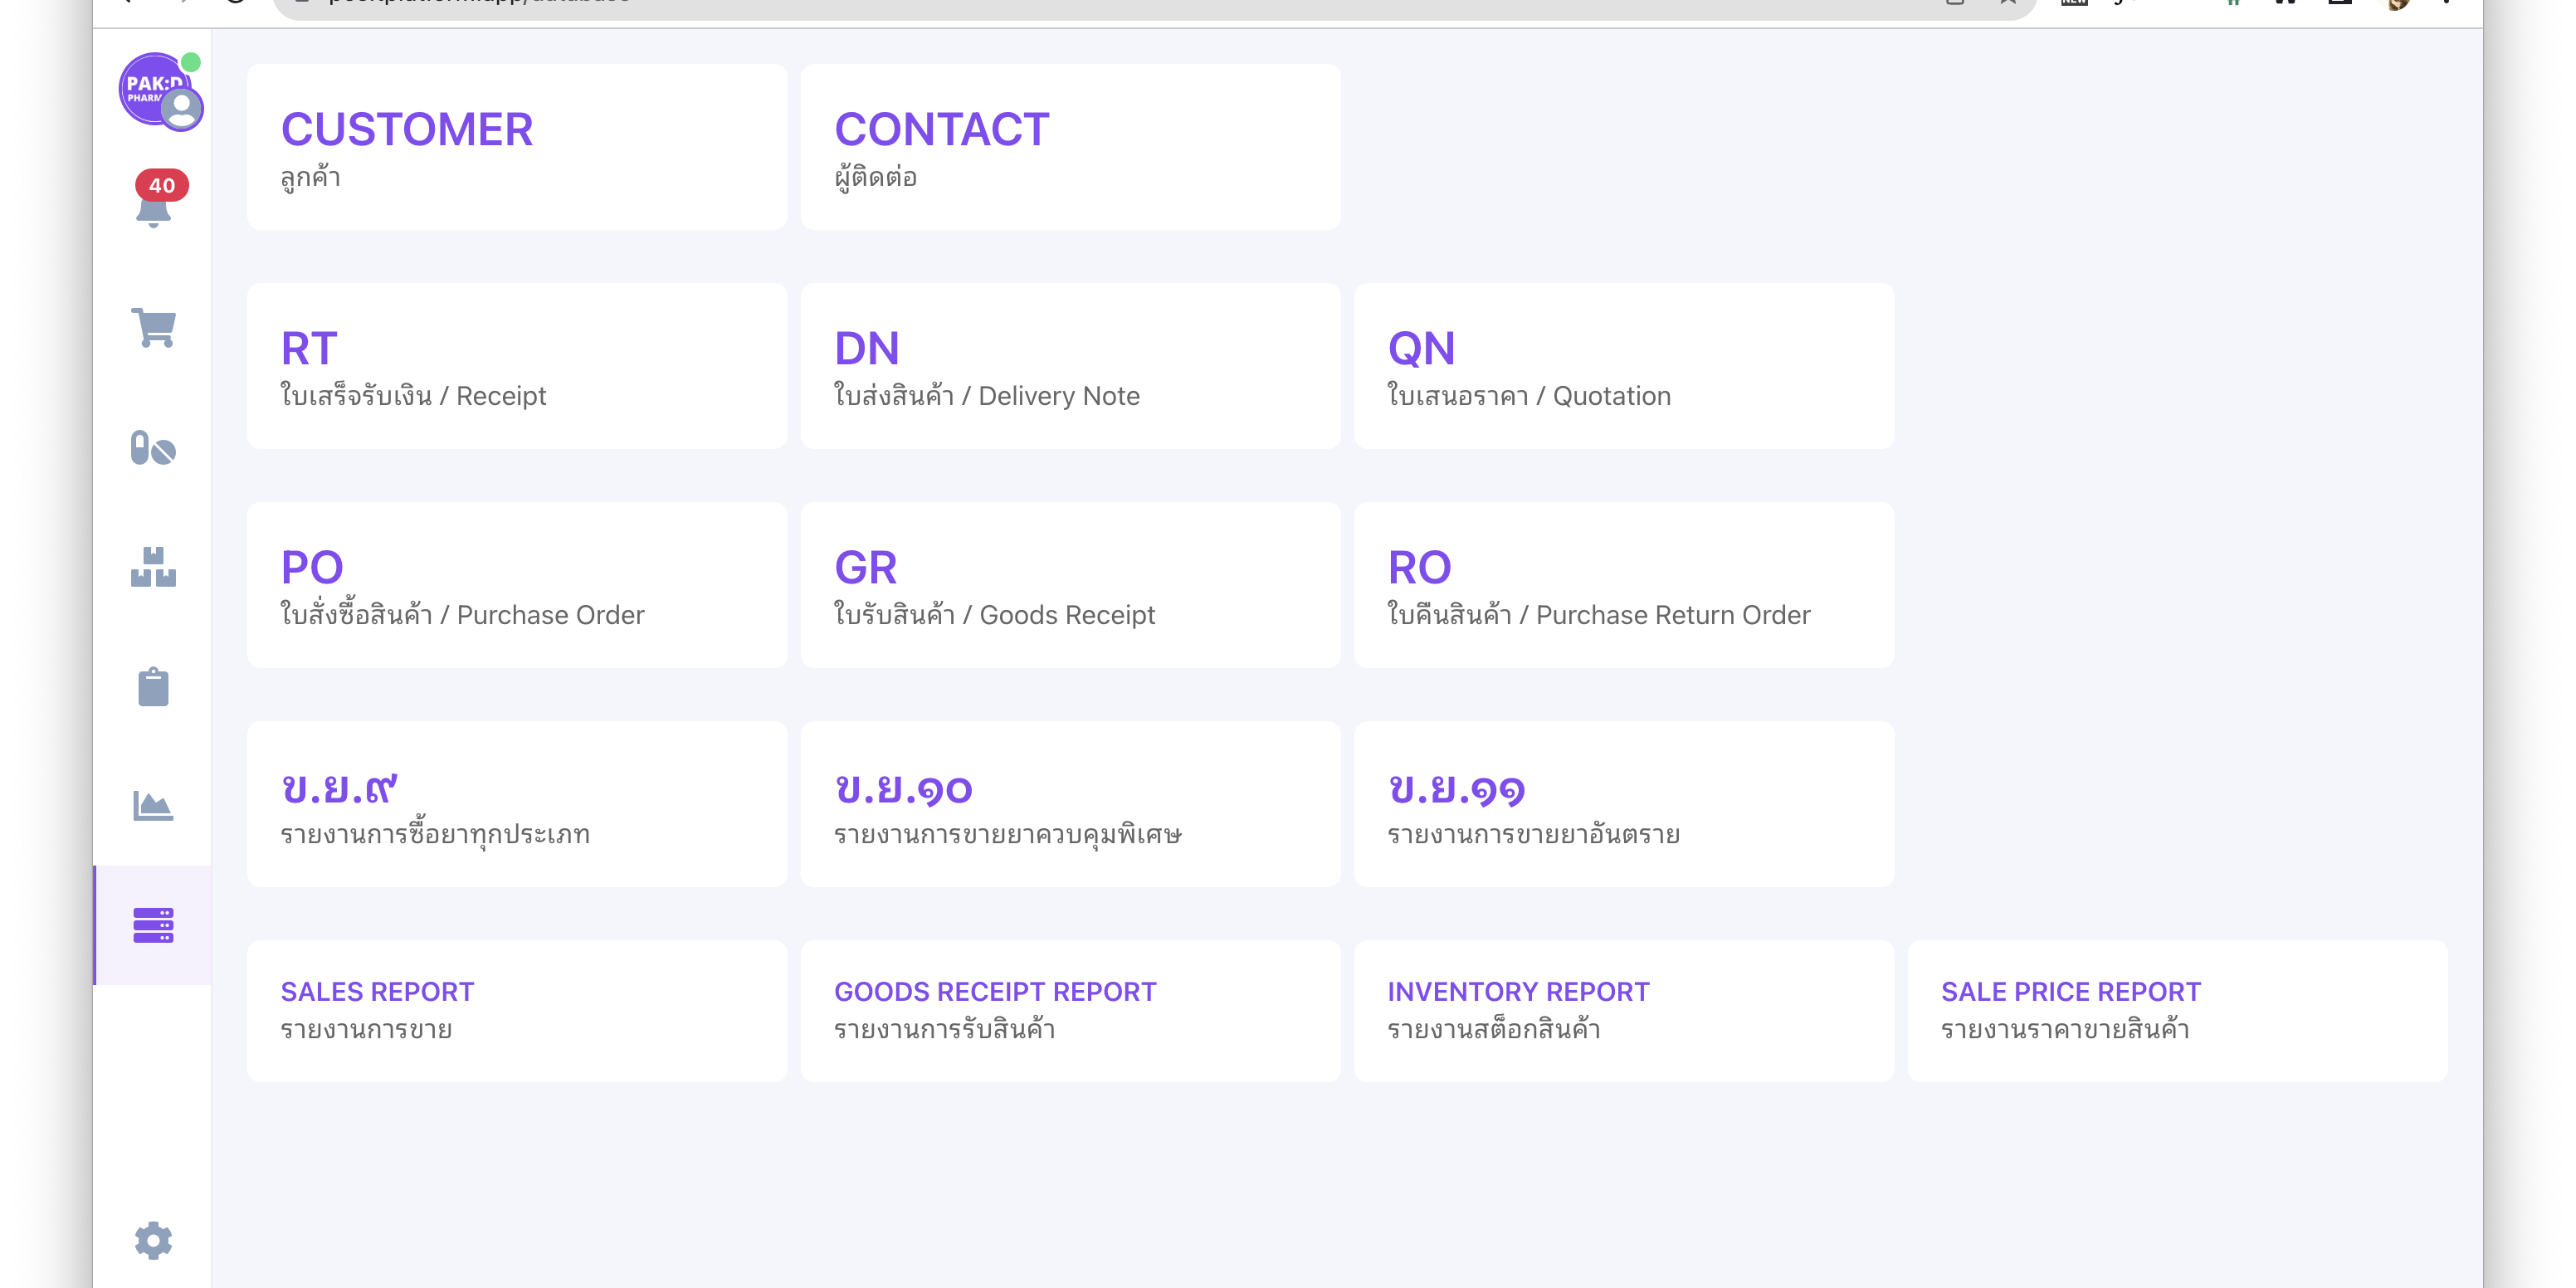The image size is (2576, 1288).
Task: Open the settings gear icon
Action: [153, 1240]
